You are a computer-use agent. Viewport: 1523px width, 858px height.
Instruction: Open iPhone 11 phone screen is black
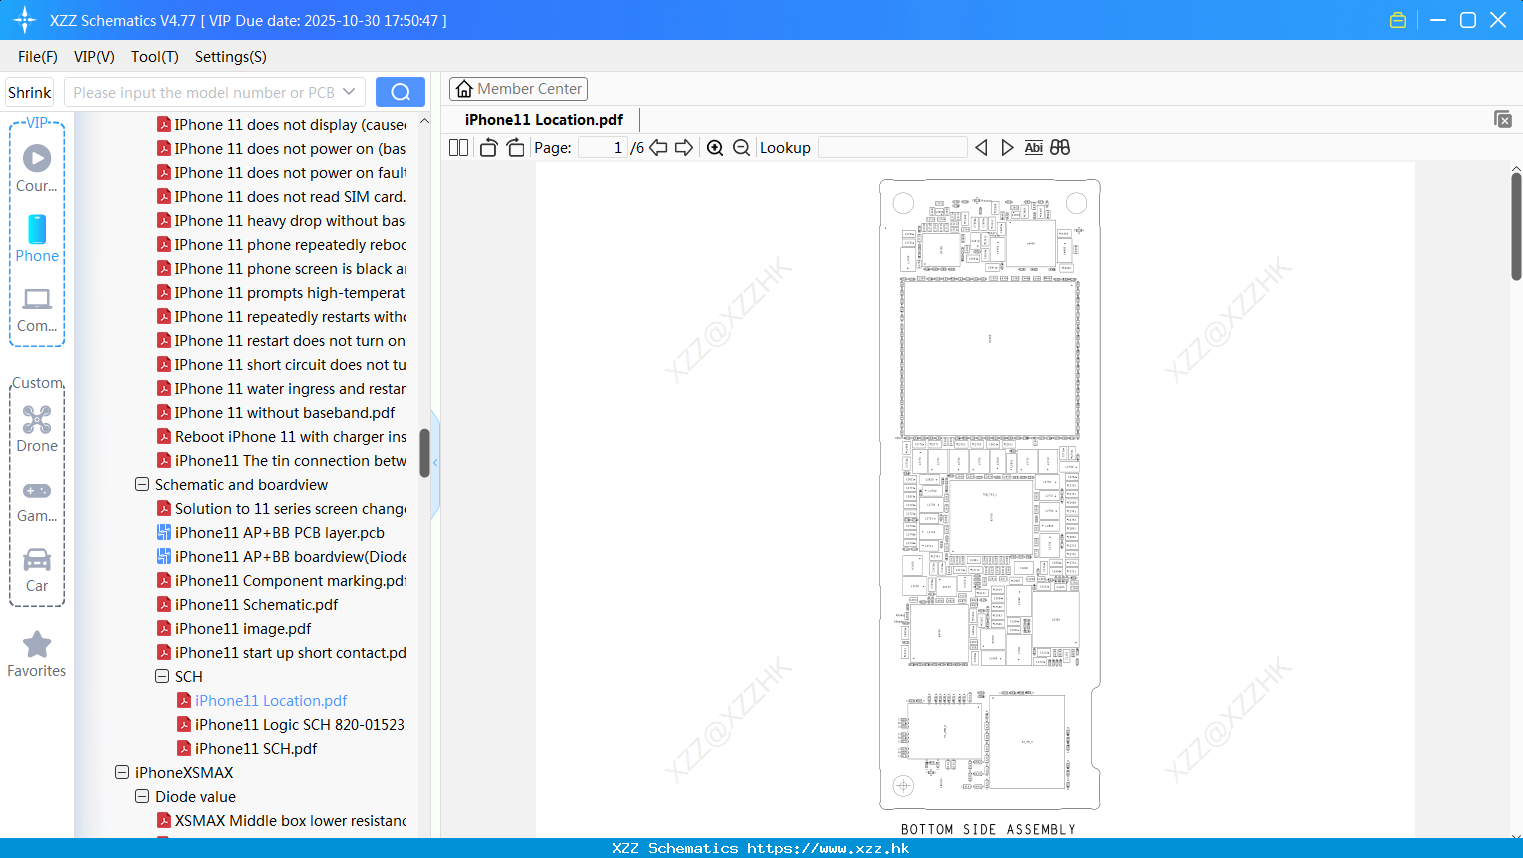290,268
